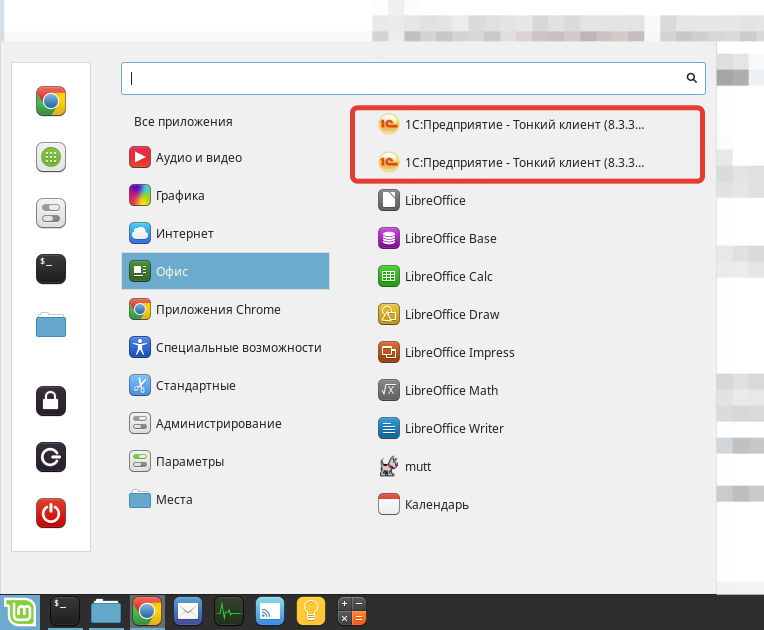Open the Интернет category
764x630 pixels.
coord(225,233)
